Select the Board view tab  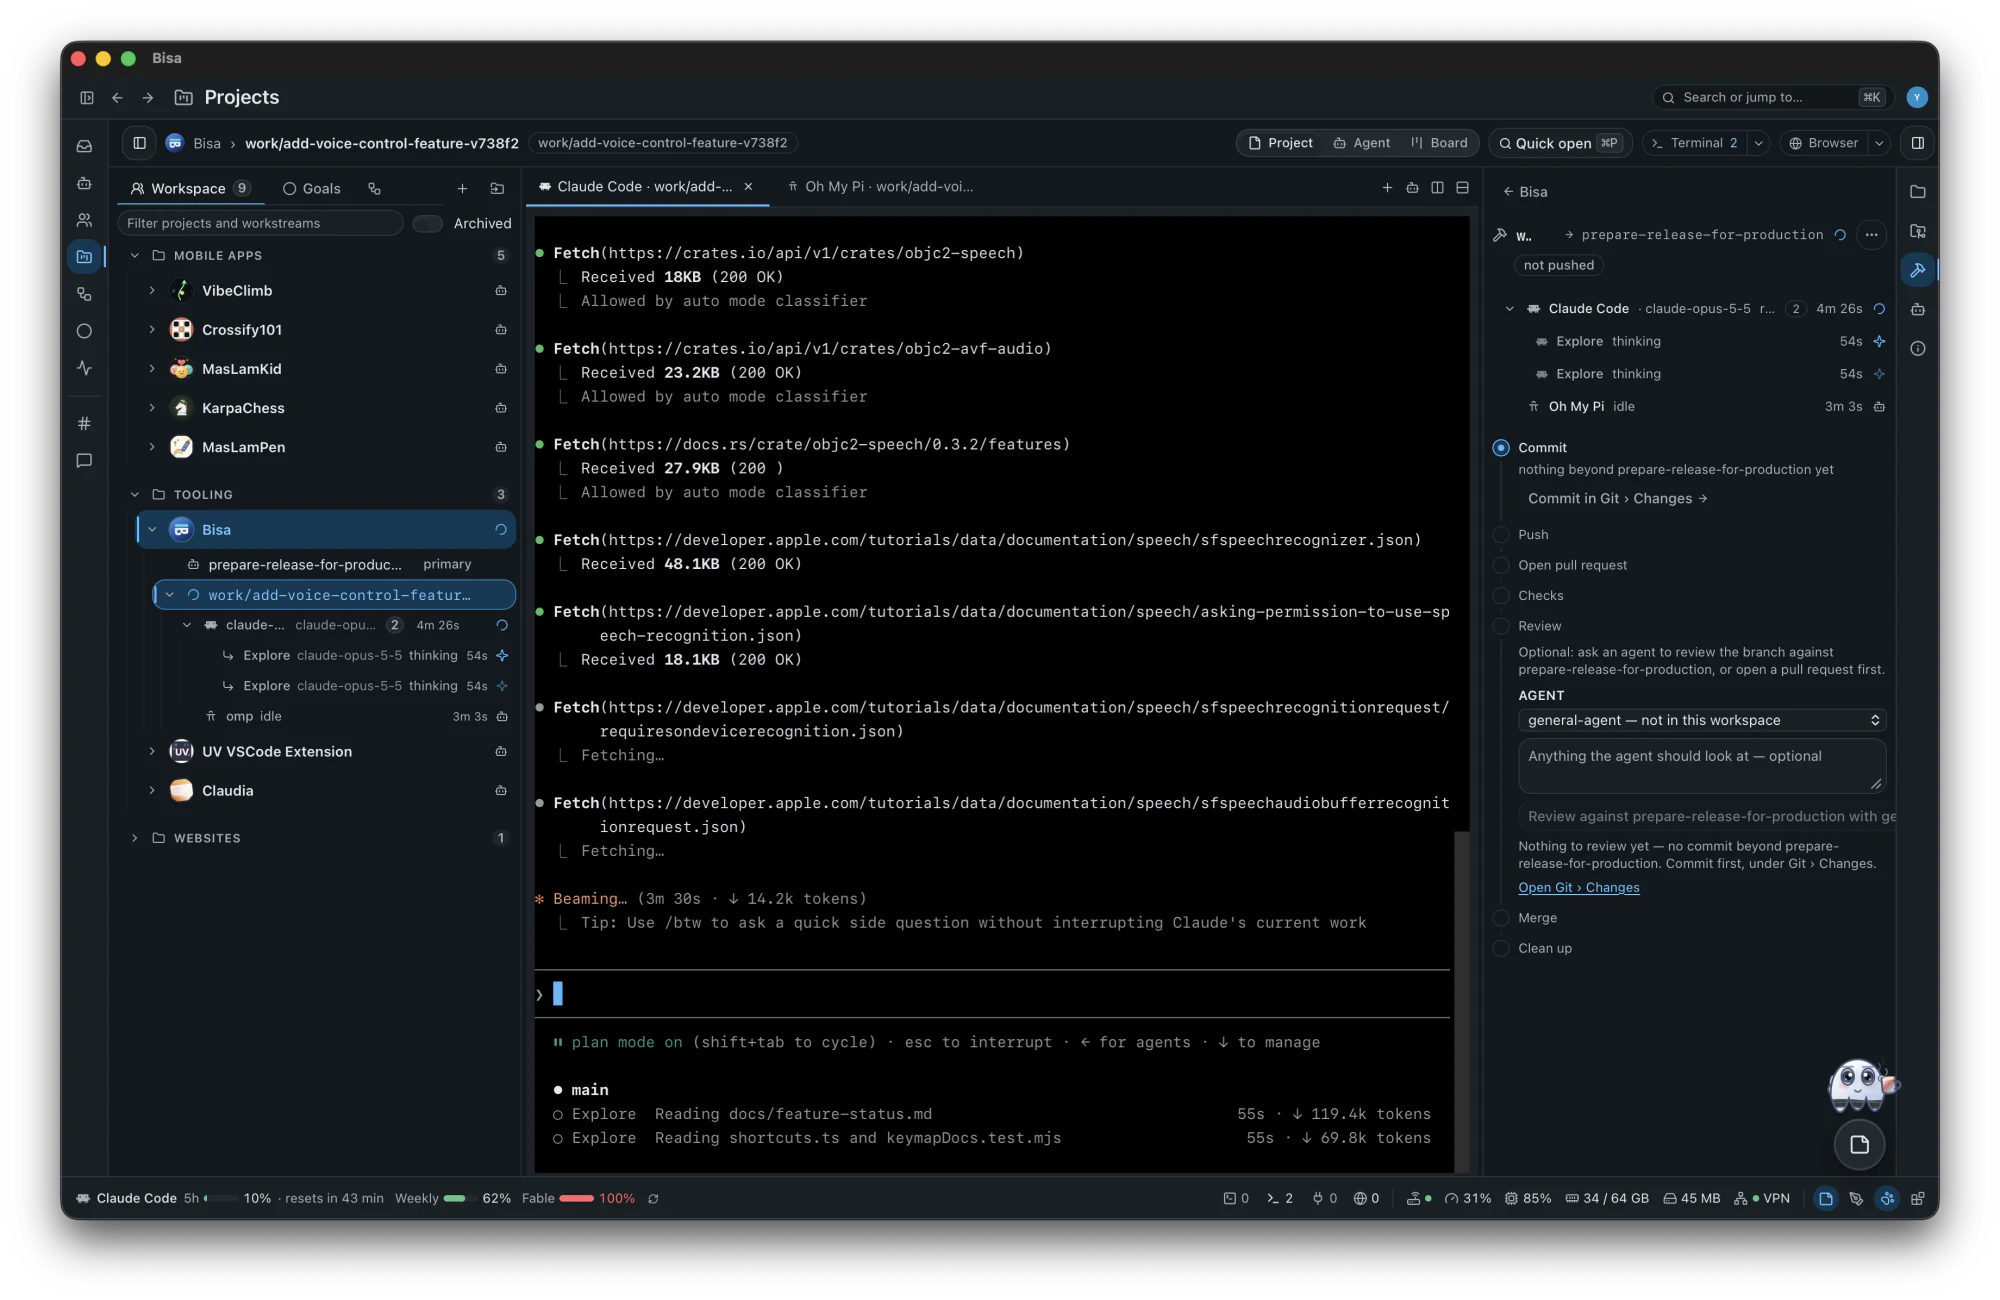pyautogui.click(x=1439, y=143)
